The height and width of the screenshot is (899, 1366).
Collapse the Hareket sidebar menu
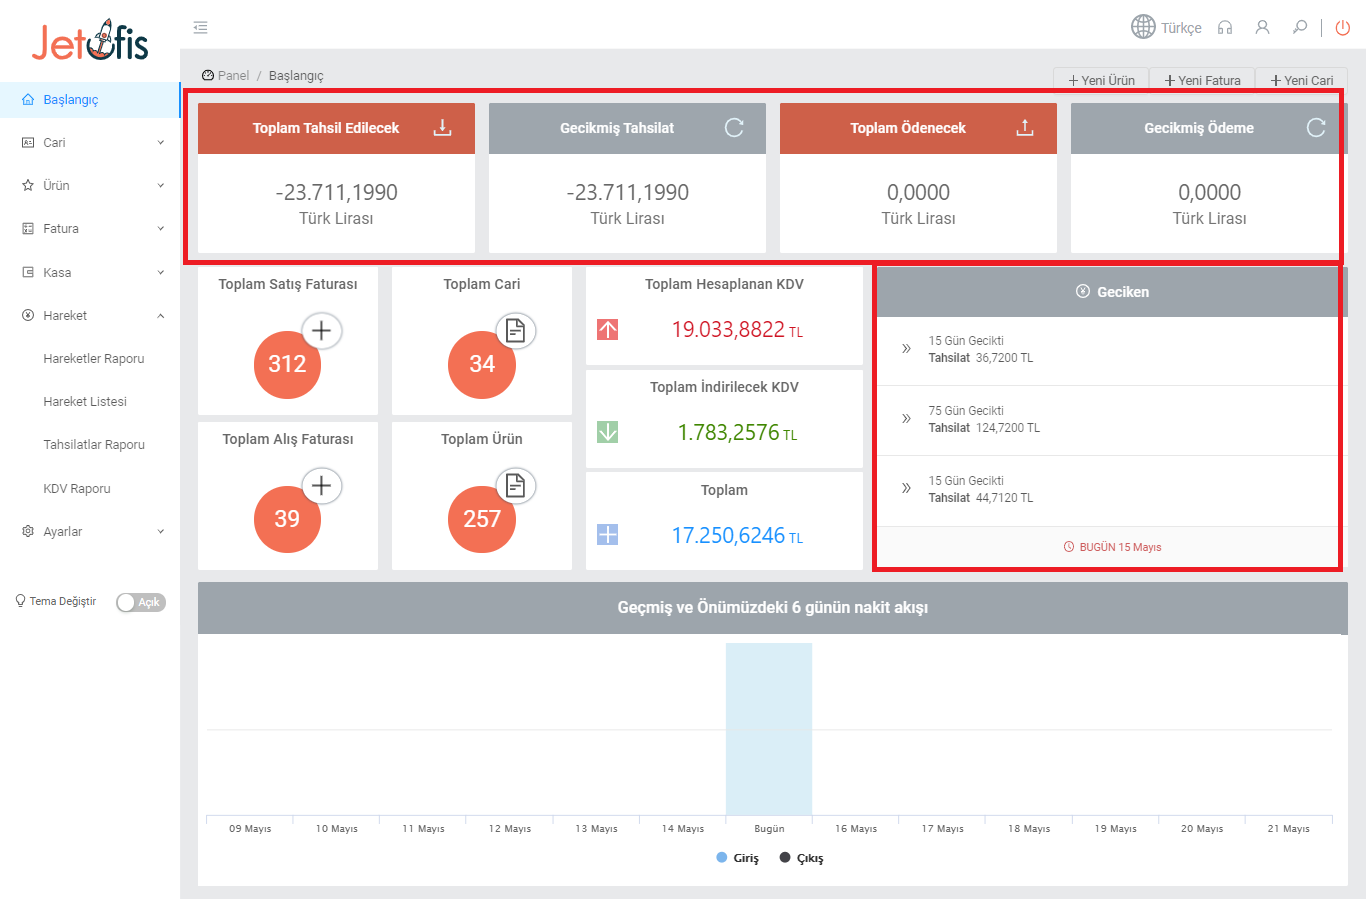90,316
